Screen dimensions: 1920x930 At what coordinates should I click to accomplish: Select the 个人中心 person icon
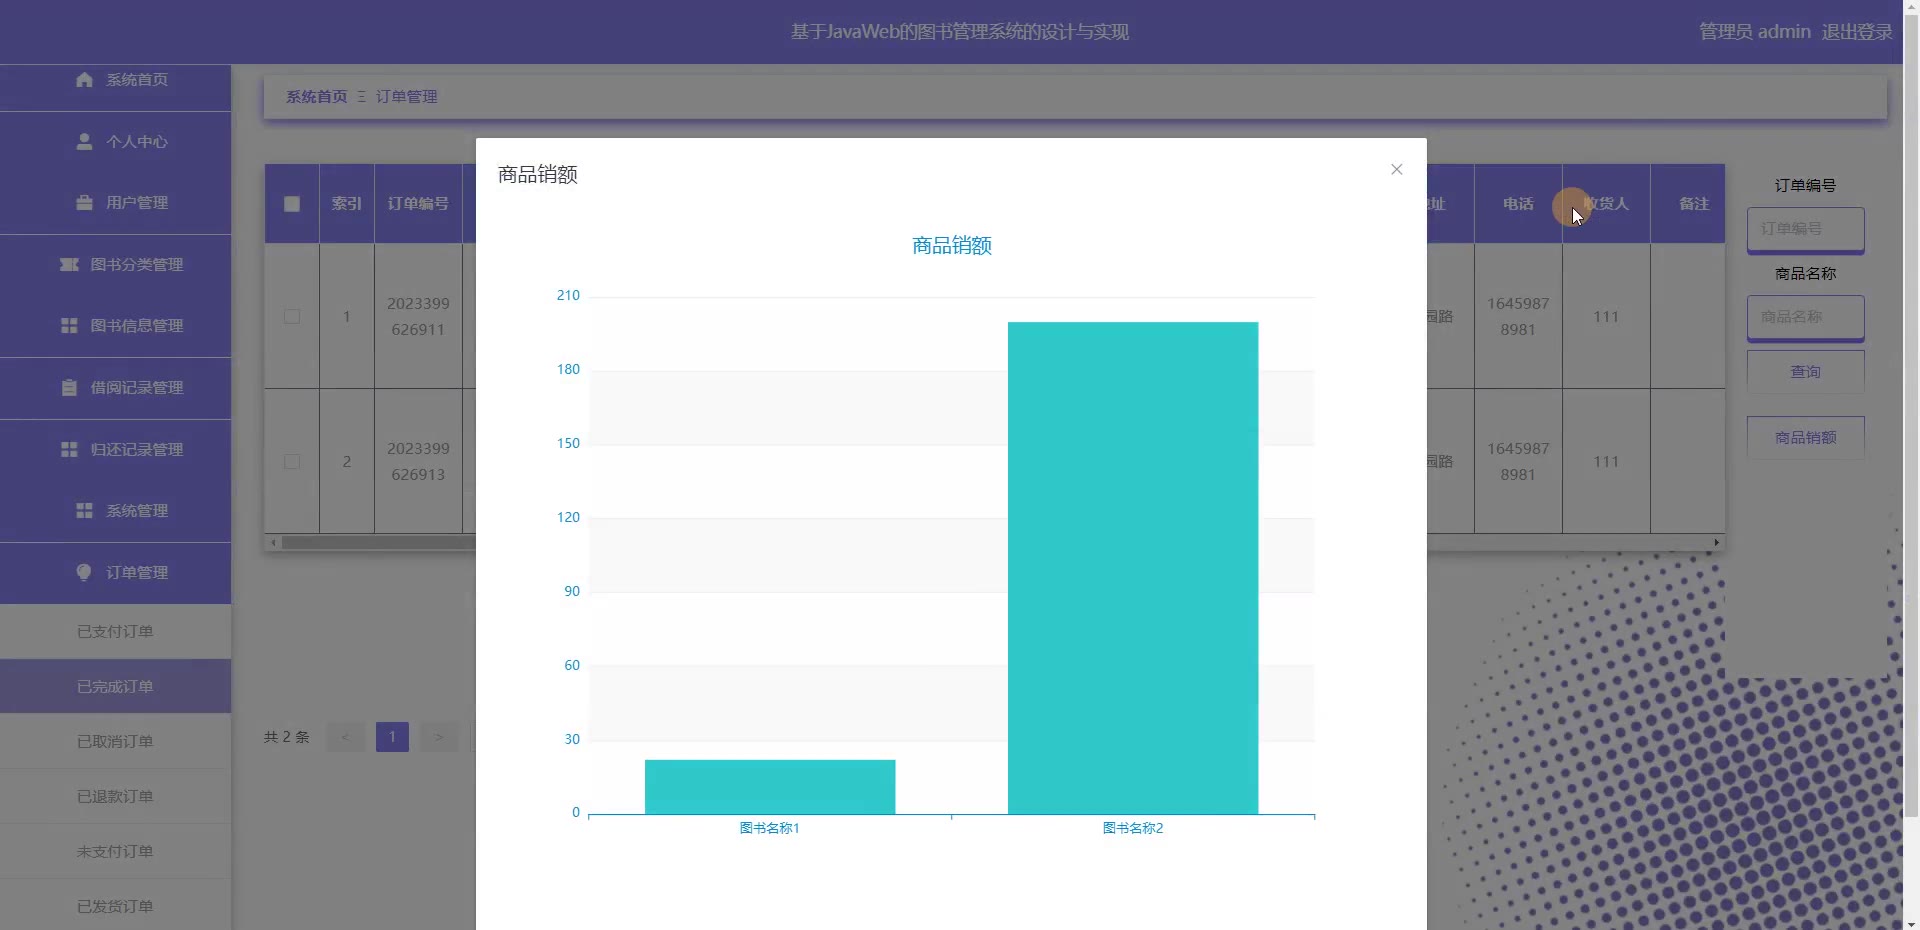[x=85, y=142]
